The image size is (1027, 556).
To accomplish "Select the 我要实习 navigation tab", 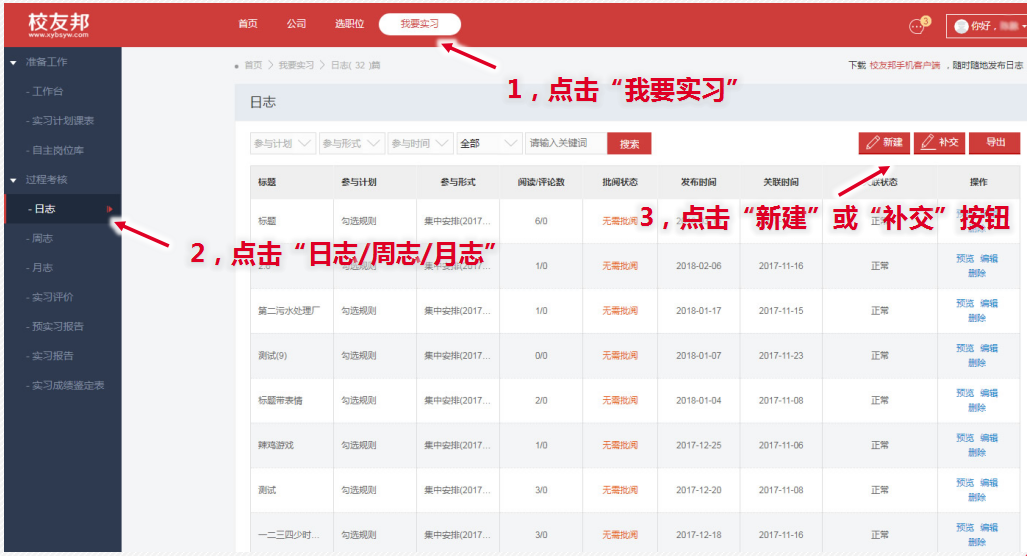I will coord(420,24).
